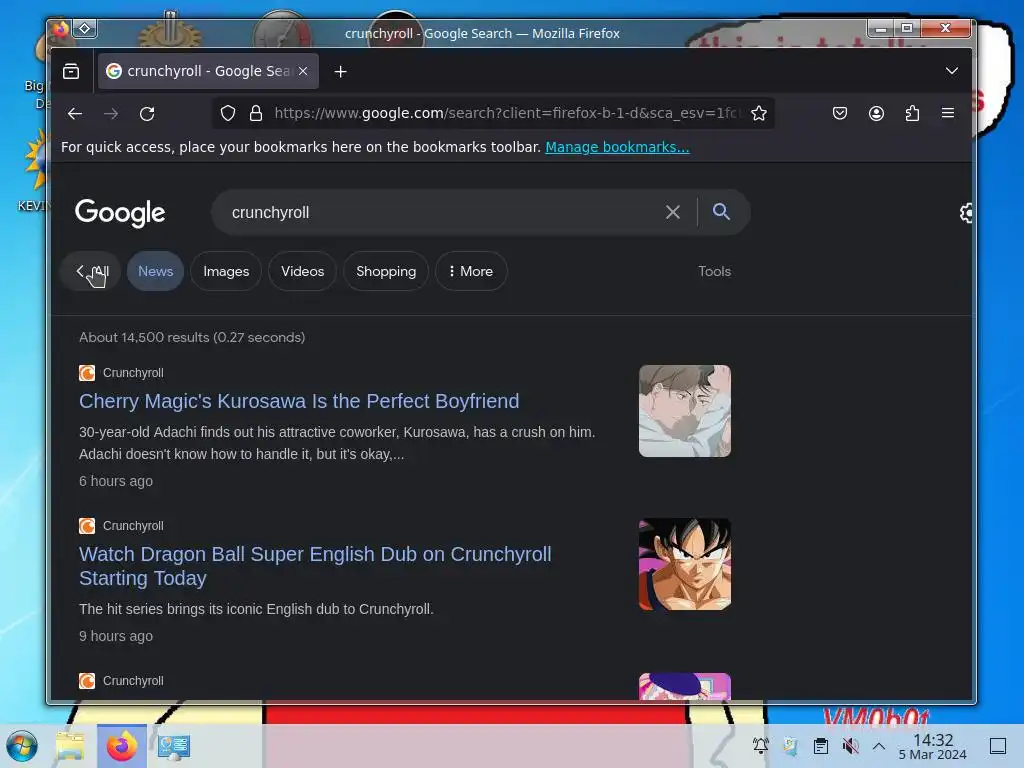Viewport: 1024px width, 768px height.
Task: Toggle keep-on-all-desktops pin in titlebar
Action: tap(85, 29)
